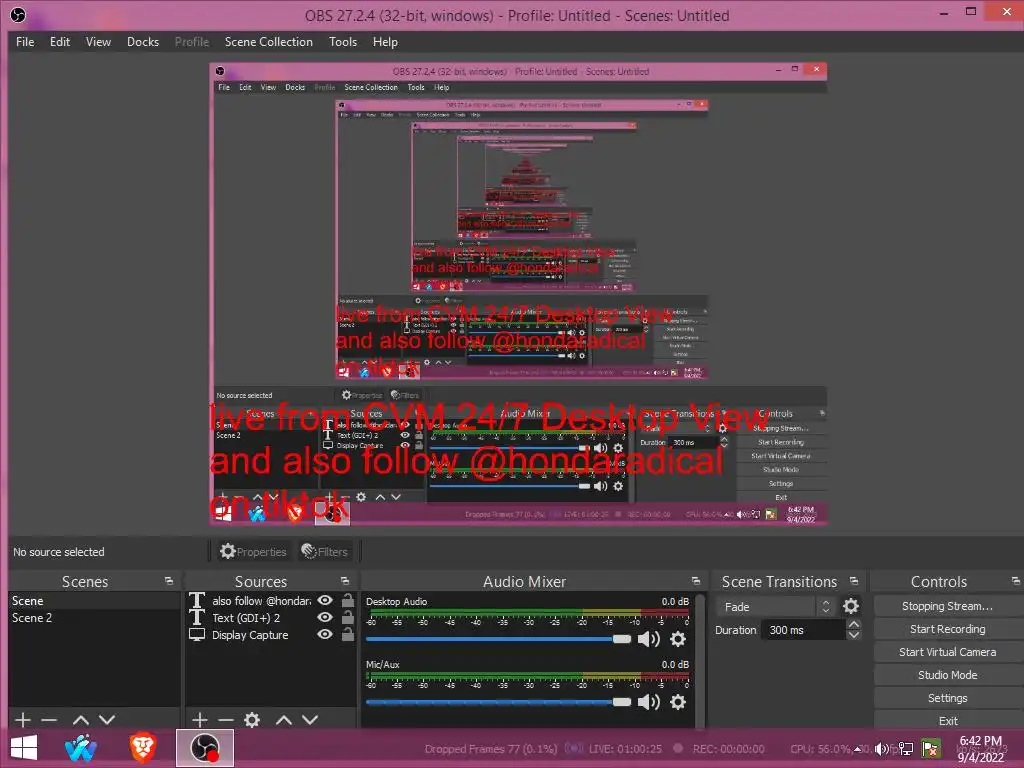Move scene up in Scenes list
Screen dimensions: 1024x768
(x=81, y=720)
